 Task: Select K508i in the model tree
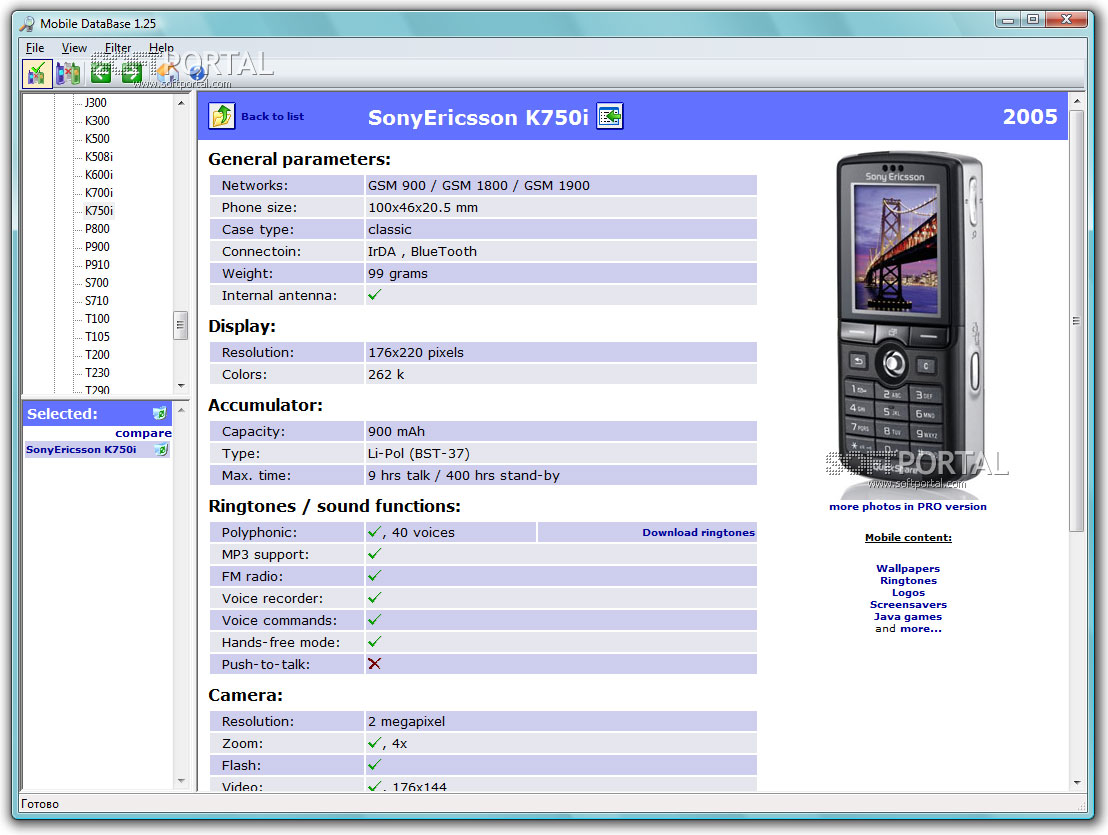(99, 157)
